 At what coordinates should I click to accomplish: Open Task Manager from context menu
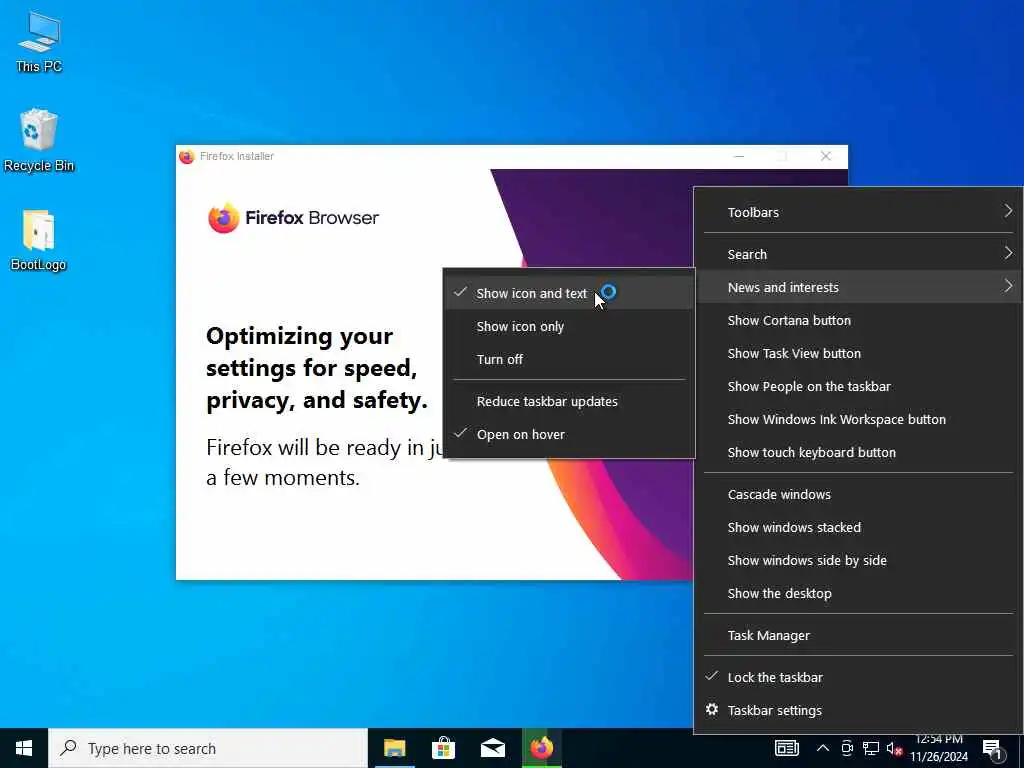(x=857, y=635)
